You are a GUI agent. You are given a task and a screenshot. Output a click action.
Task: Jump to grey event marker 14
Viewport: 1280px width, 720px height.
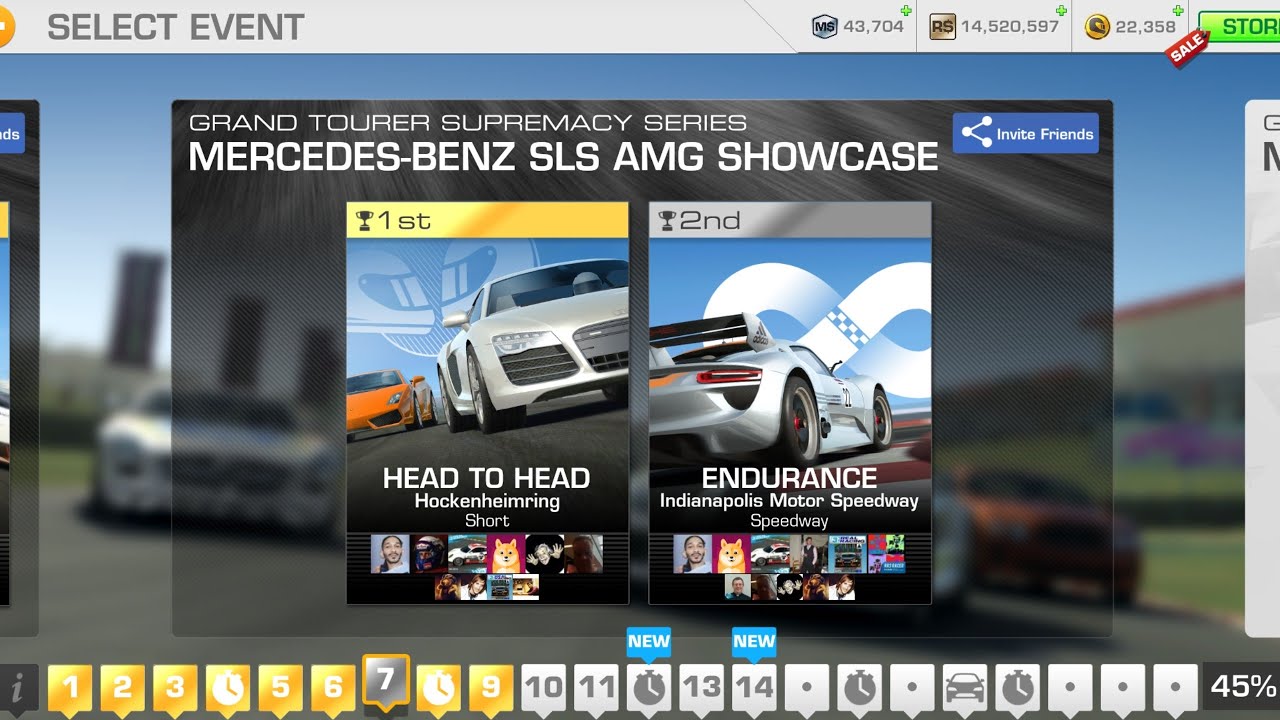754,688
